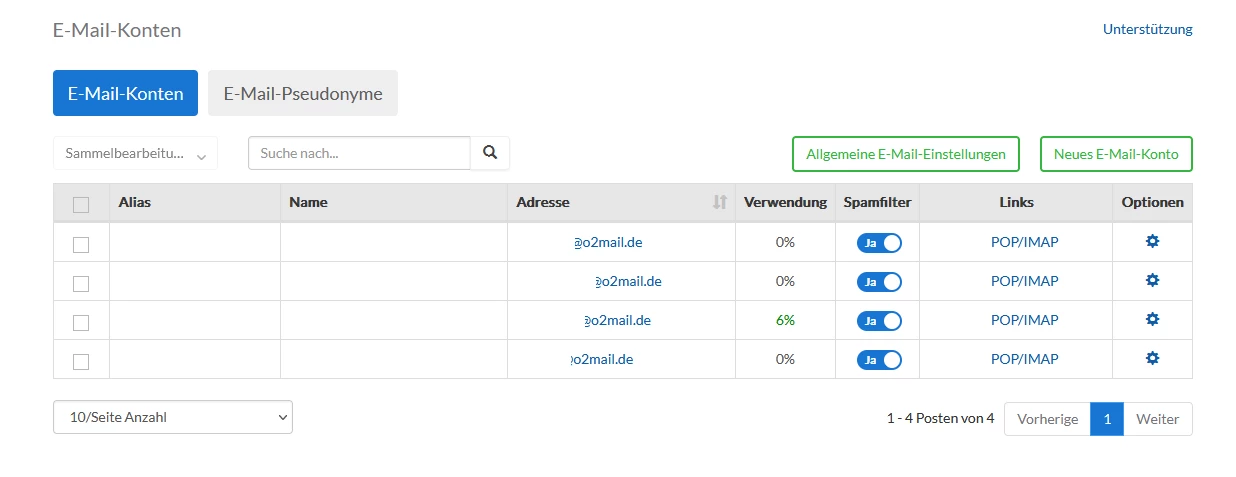The width and height of the screenshot is (1236, 477).
Task: Click POP/IMAP link in second row
Action: (1024, 281)
